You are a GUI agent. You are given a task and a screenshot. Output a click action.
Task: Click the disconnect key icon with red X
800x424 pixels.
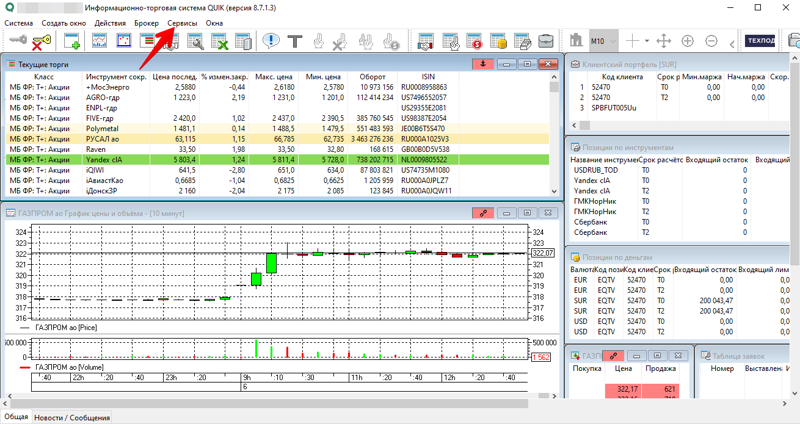point(42,41)
